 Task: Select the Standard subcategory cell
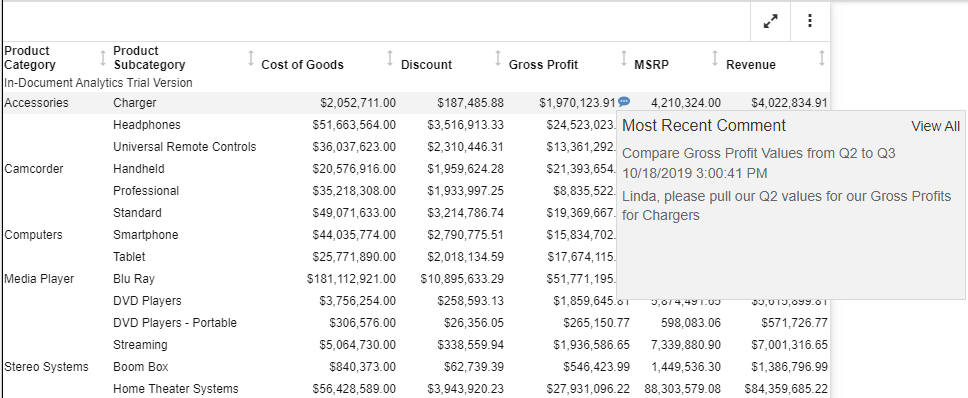click(138, 213)
